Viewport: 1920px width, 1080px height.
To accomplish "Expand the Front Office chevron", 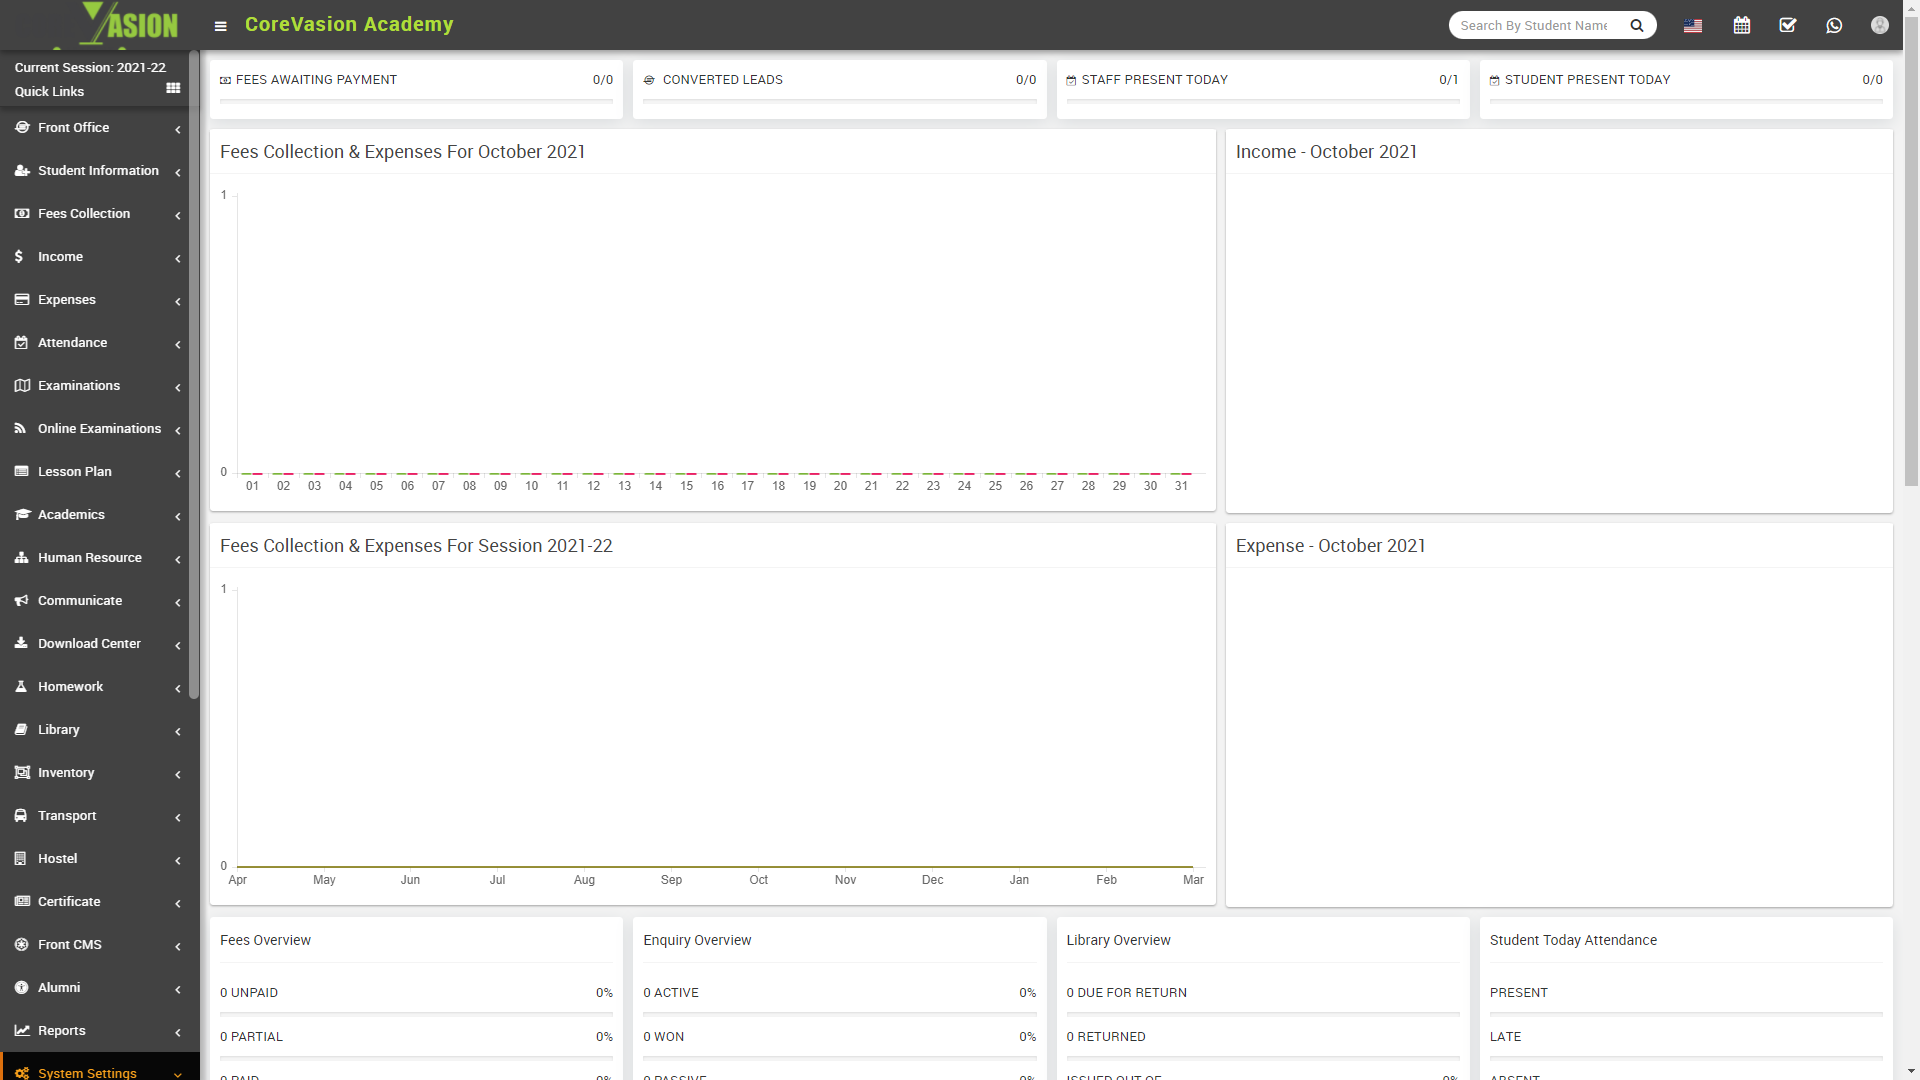I will coord(178,129).
